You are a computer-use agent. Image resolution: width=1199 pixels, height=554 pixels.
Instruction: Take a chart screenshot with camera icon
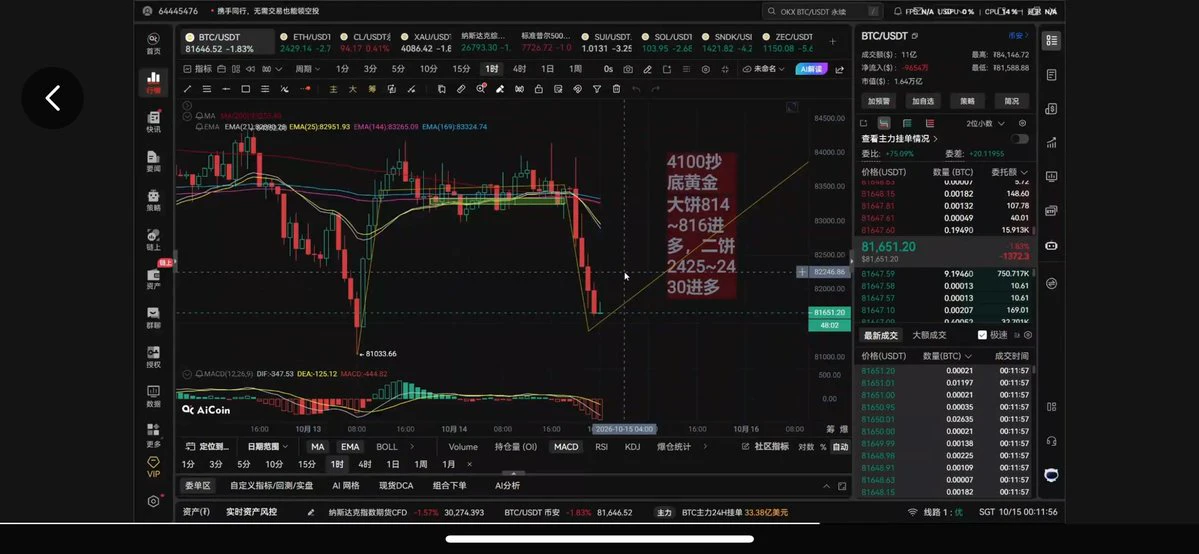628,69
